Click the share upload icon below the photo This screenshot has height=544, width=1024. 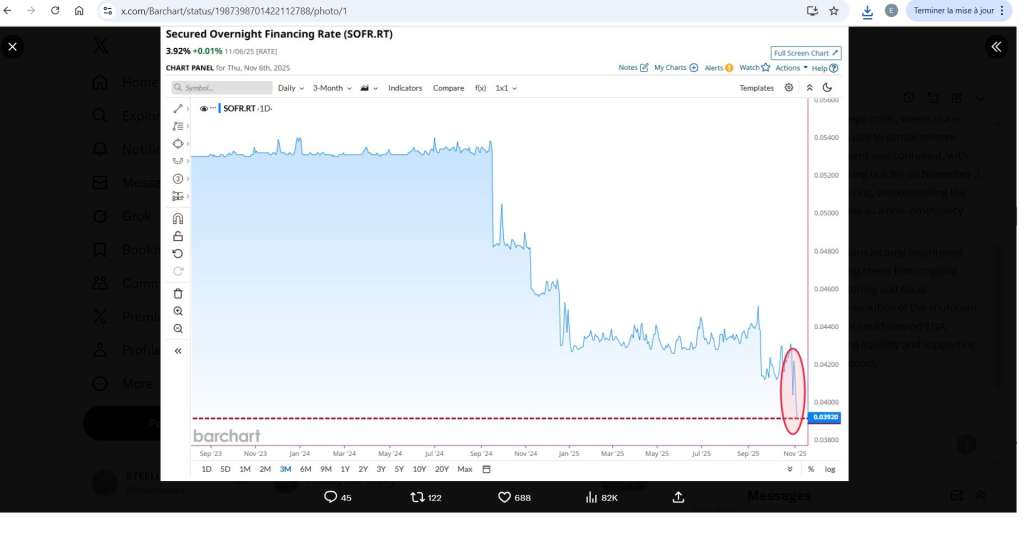click(x=678, y=497)
